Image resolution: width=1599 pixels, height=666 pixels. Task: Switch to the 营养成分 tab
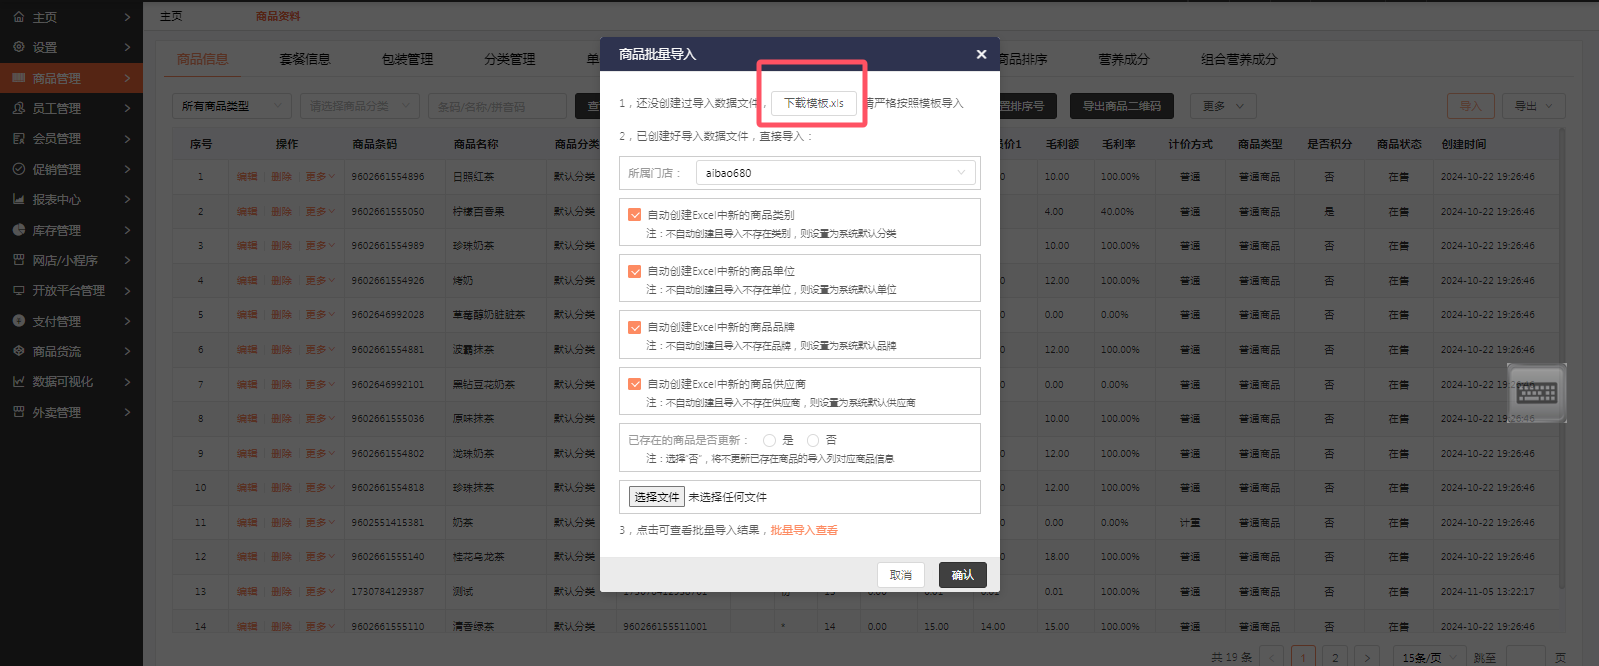[1123, 60]
